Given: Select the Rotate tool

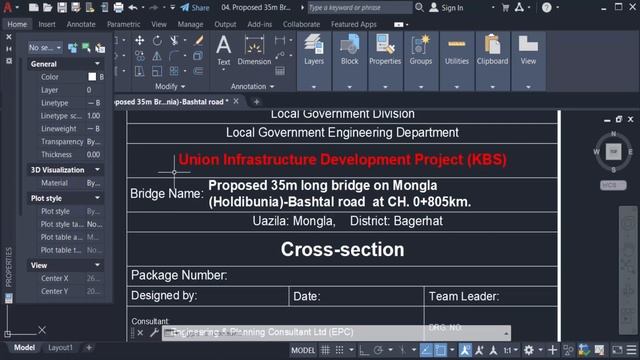Looking at the screenshot, I should point(157,40).
